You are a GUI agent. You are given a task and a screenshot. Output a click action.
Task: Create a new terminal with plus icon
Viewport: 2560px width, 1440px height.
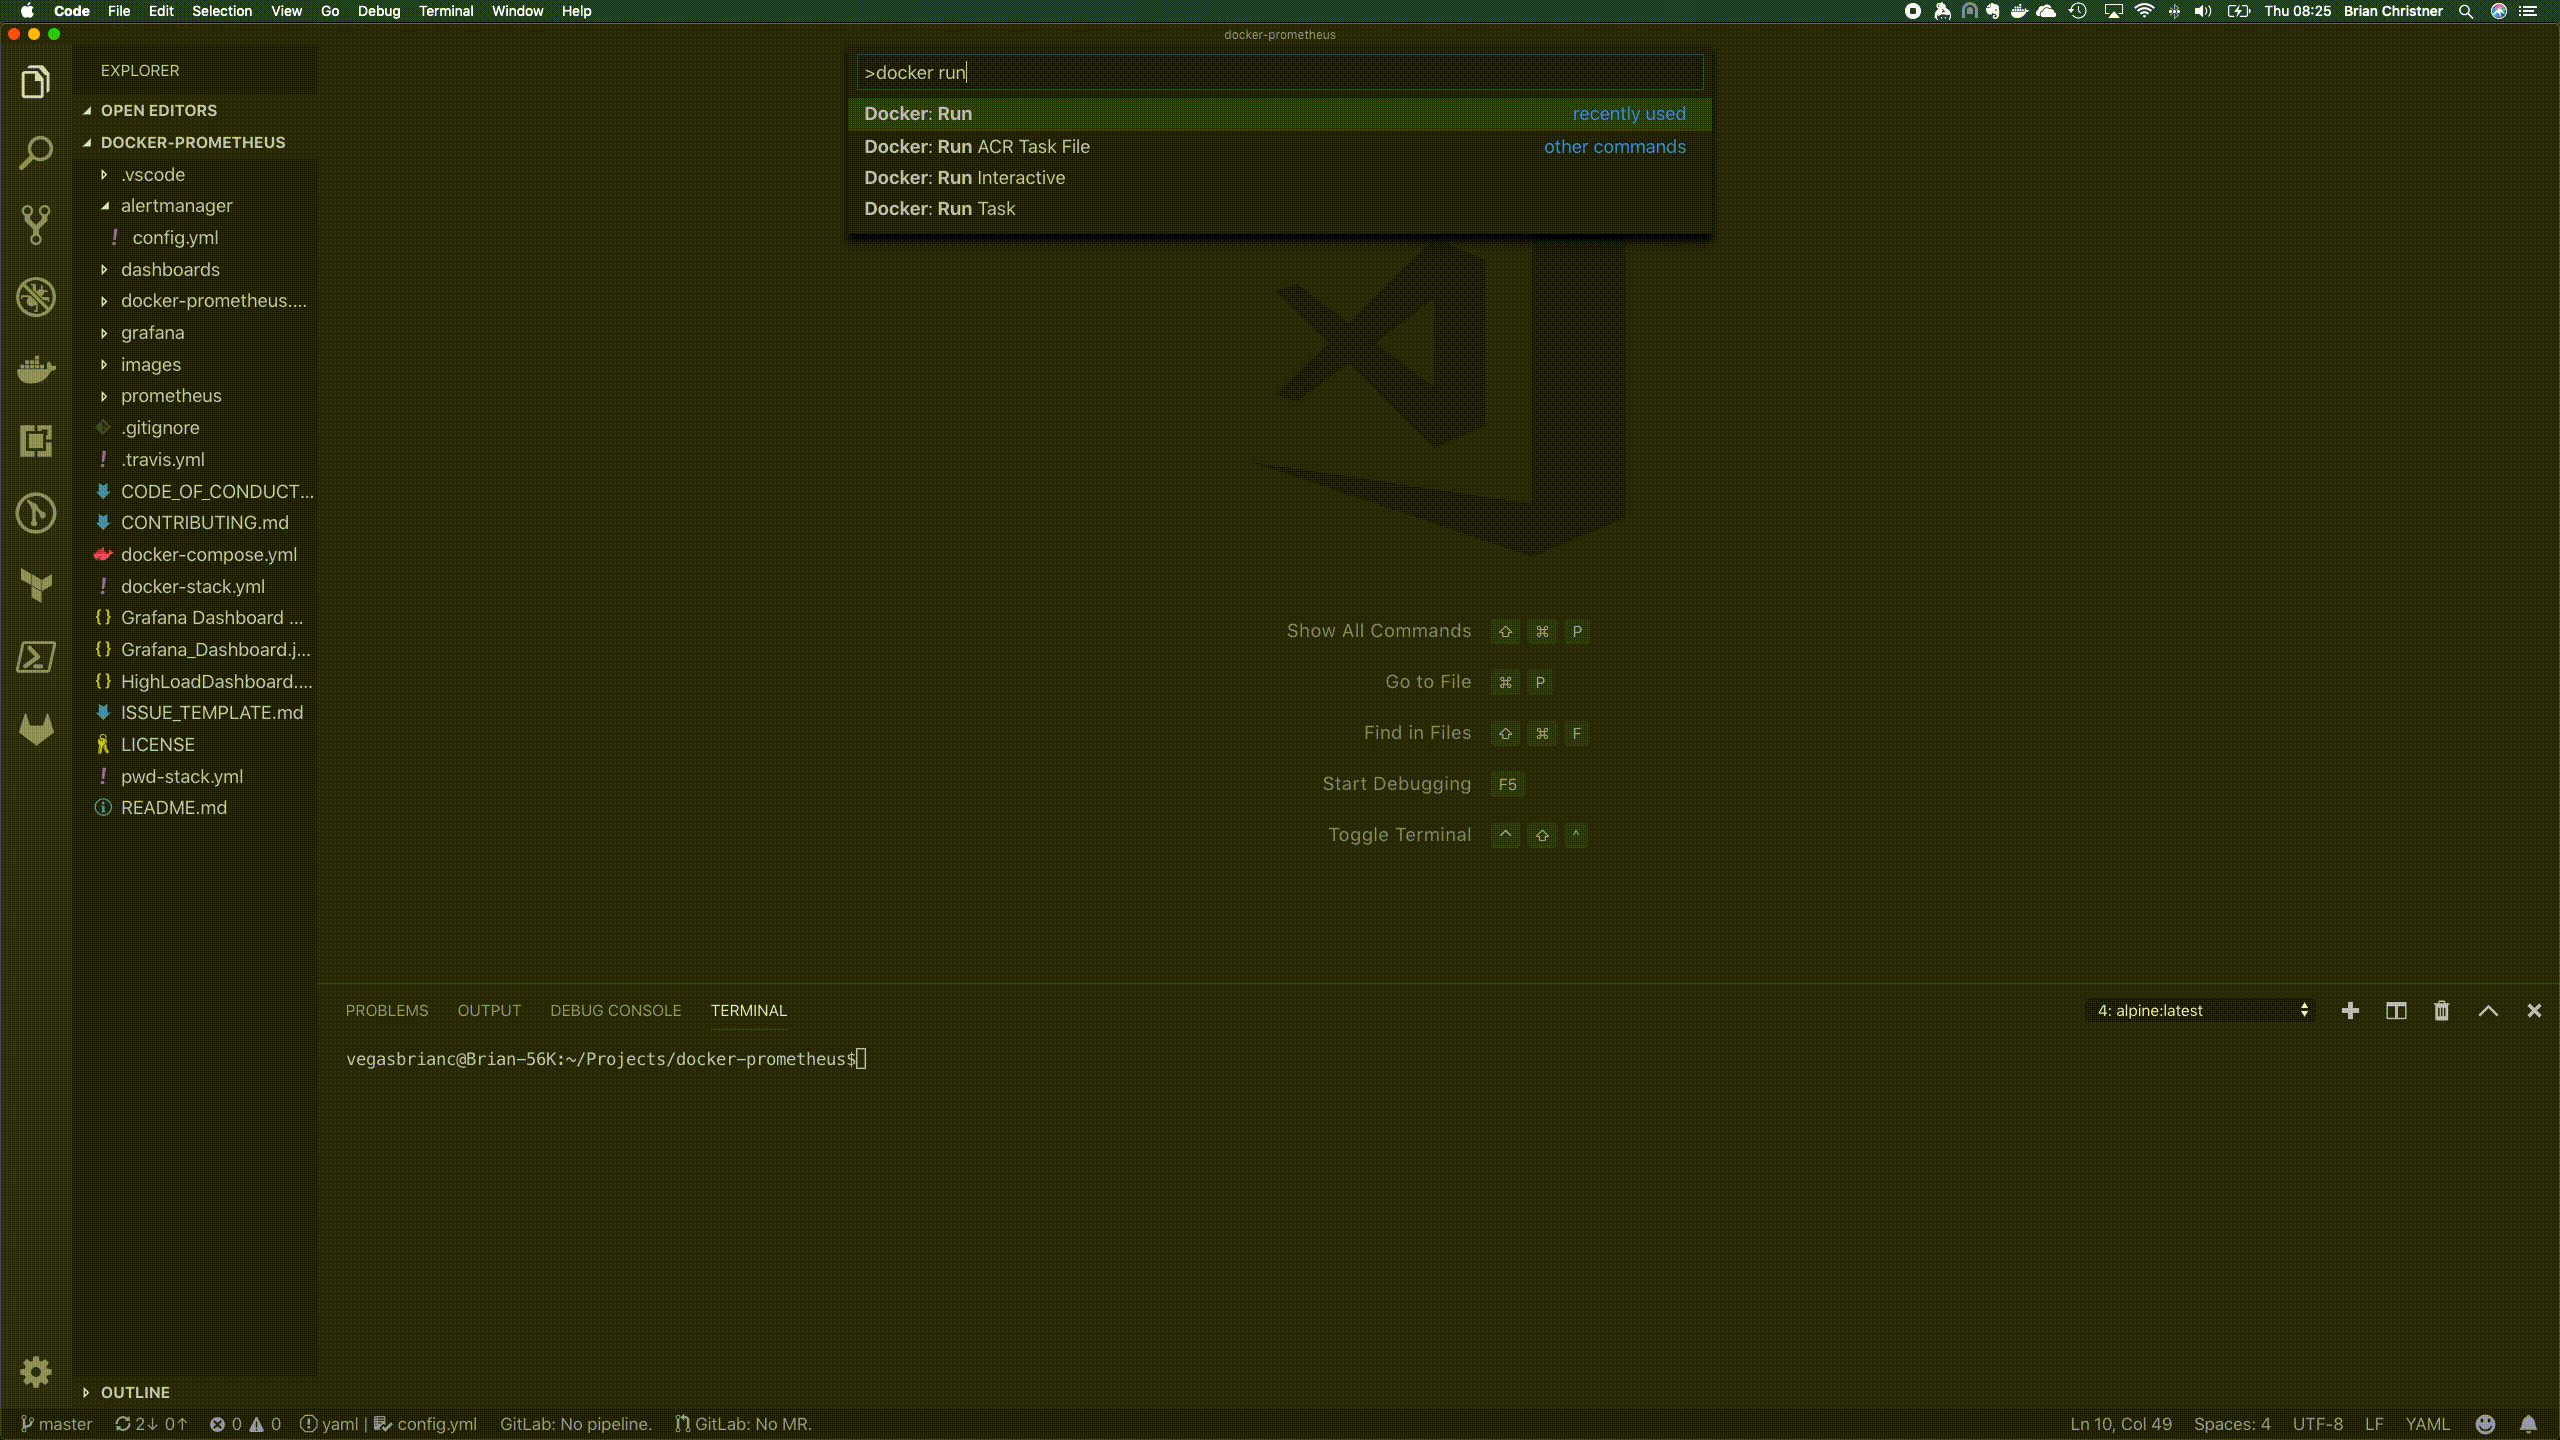[x=2350, y=1011]
